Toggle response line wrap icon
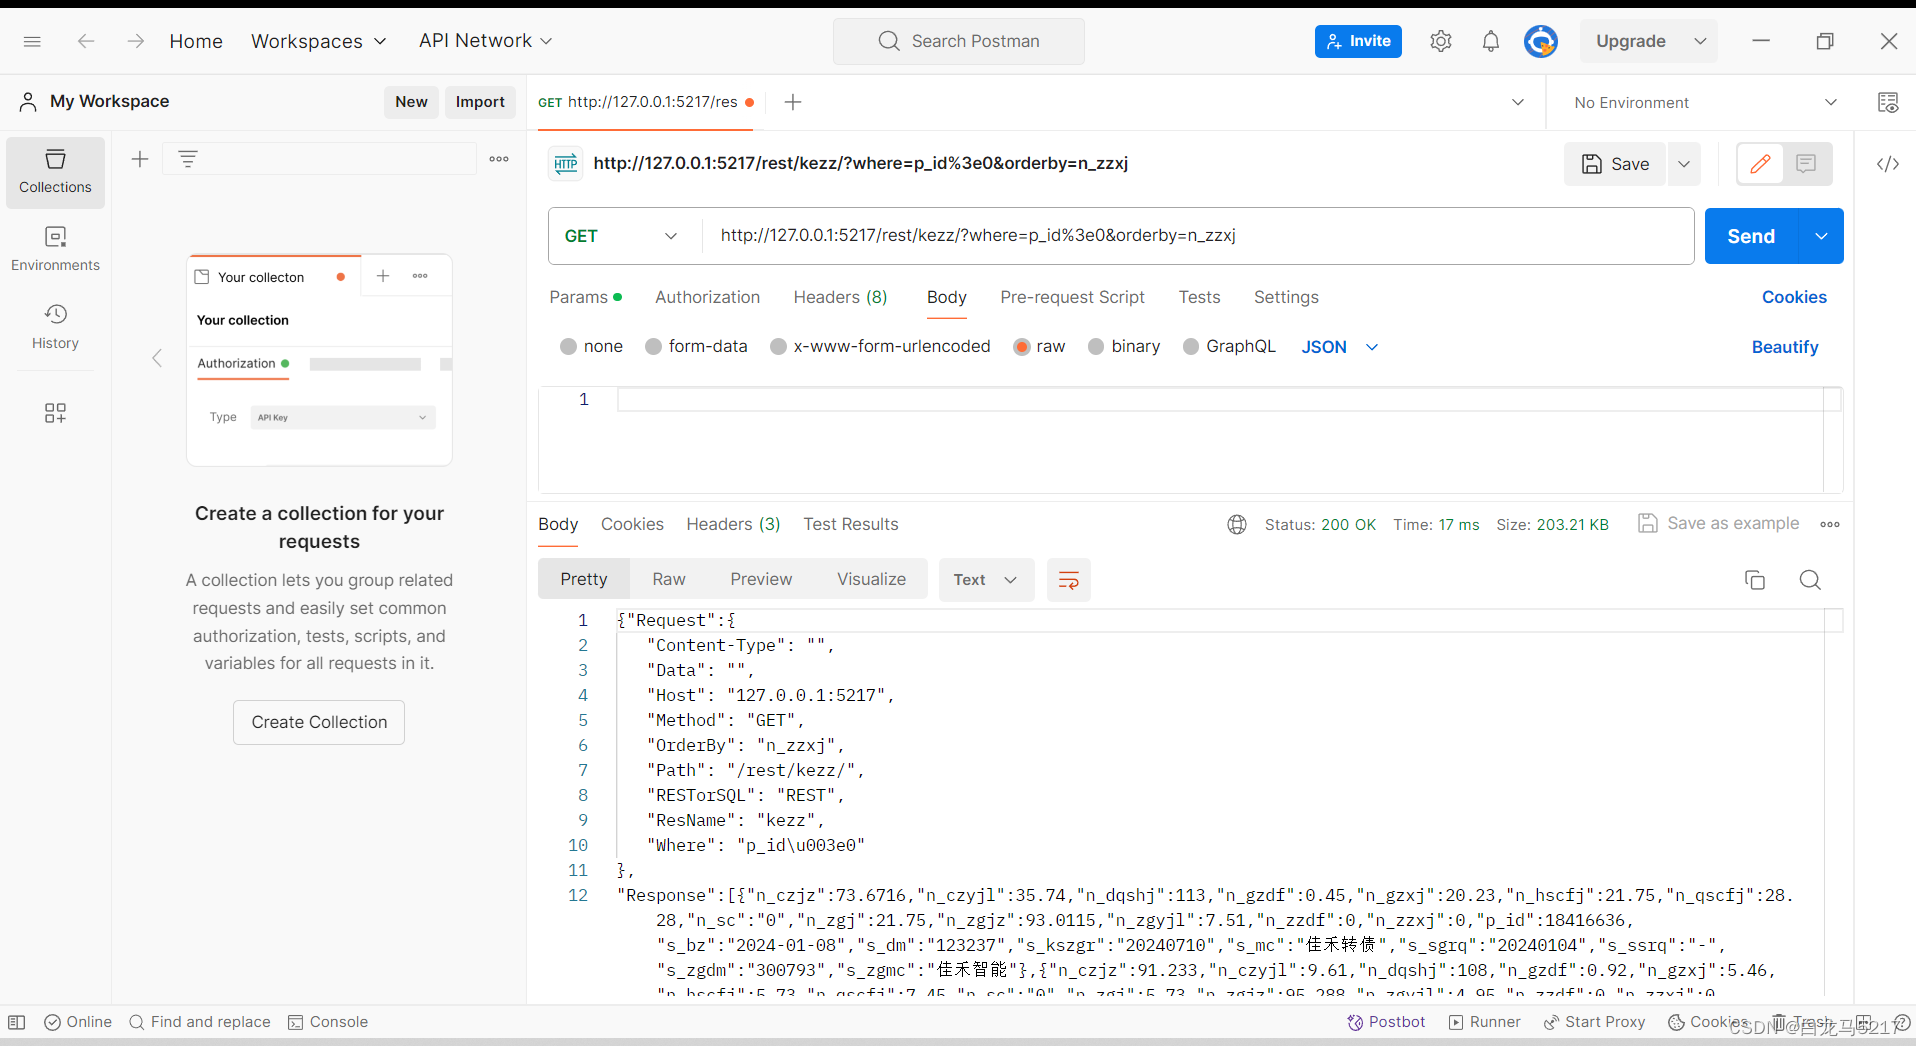Image resolution: width=1916 pixels, height=1046 pixels. tap(1068, 580)
